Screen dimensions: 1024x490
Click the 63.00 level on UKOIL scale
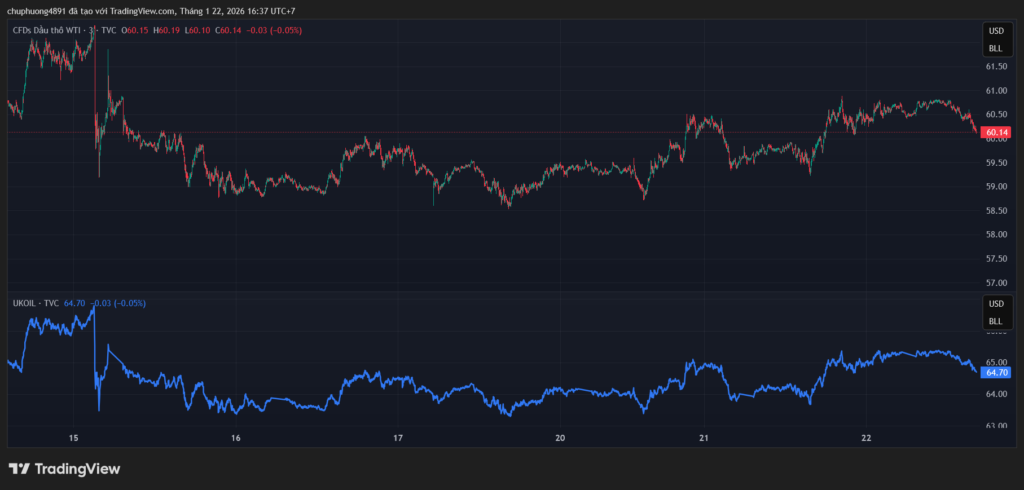[x=995, y=426]
